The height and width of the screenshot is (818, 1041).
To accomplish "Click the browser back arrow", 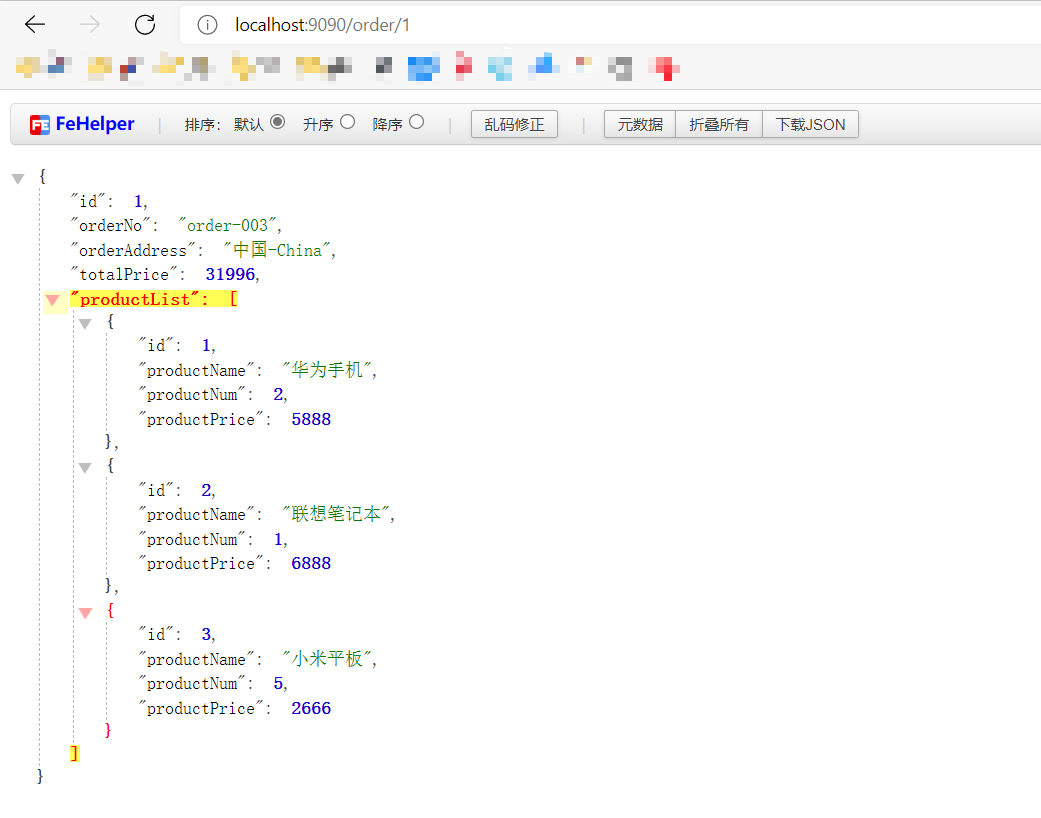I will pos(34,25).
